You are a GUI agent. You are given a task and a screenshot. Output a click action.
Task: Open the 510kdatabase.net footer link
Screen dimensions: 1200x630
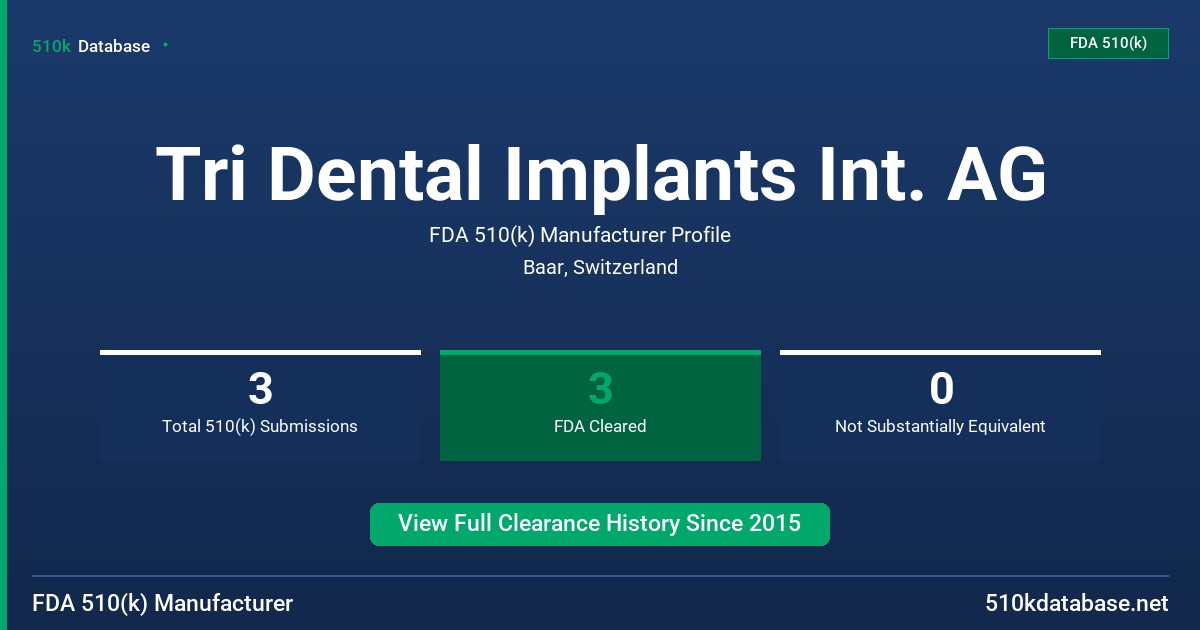click(x=1077, y=604)
